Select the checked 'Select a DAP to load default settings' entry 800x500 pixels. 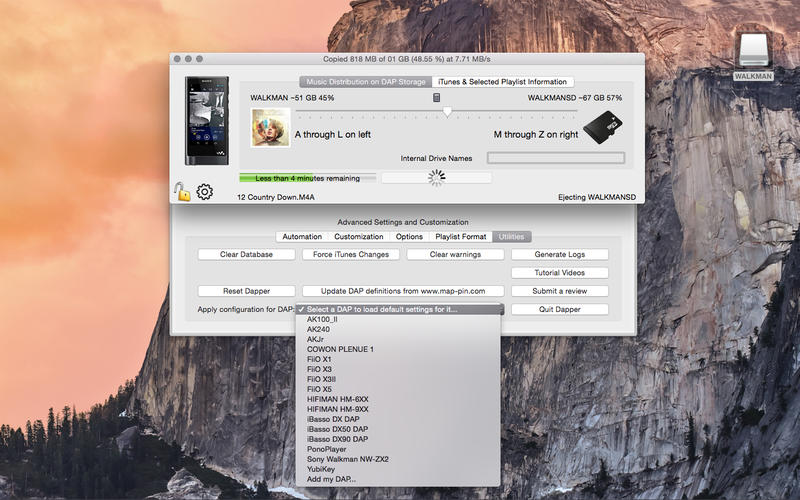(x=398, y=309)
